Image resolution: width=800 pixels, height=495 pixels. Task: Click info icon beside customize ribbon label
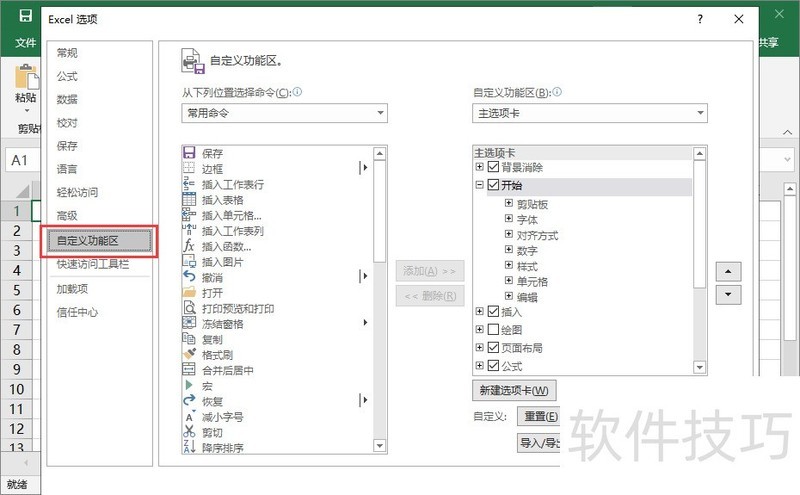[x=557, y=92]
